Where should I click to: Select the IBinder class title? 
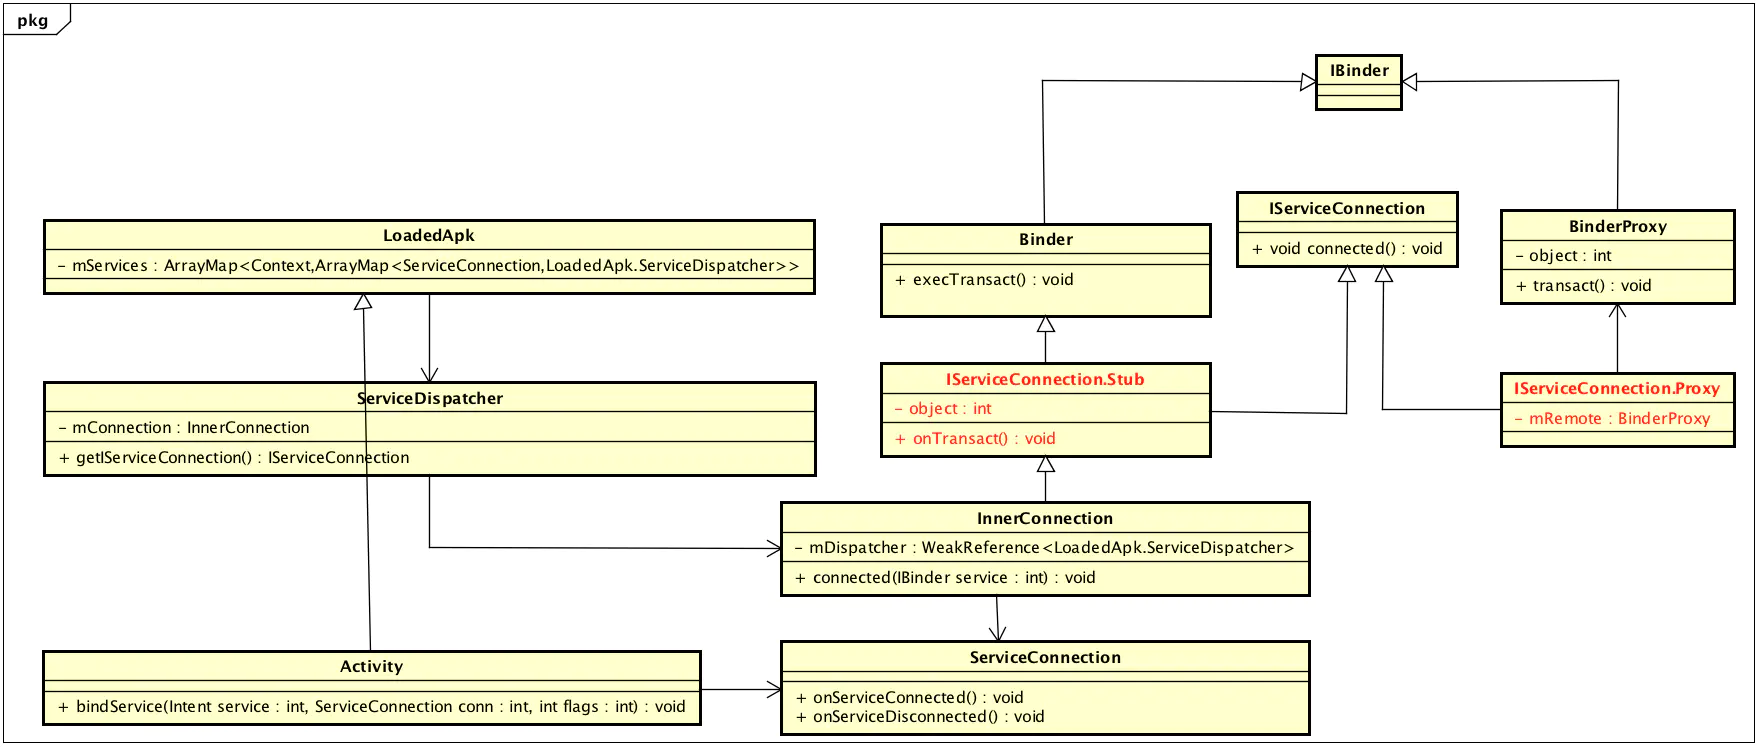(1359, 70)
